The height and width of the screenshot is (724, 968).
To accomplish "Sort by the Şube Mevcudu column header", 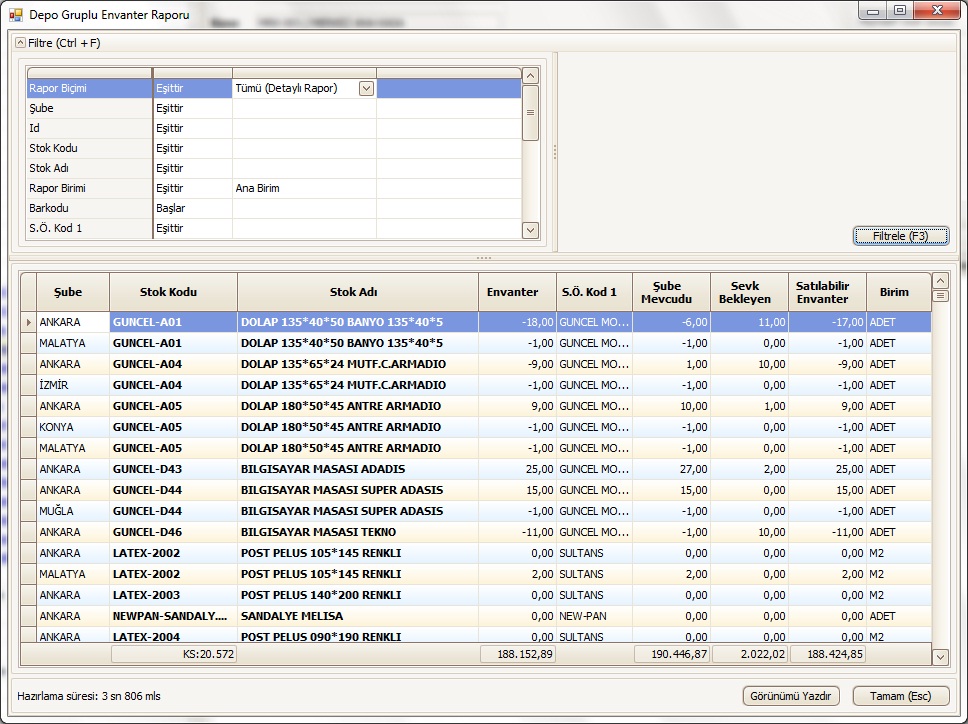I will click(672, 293).
